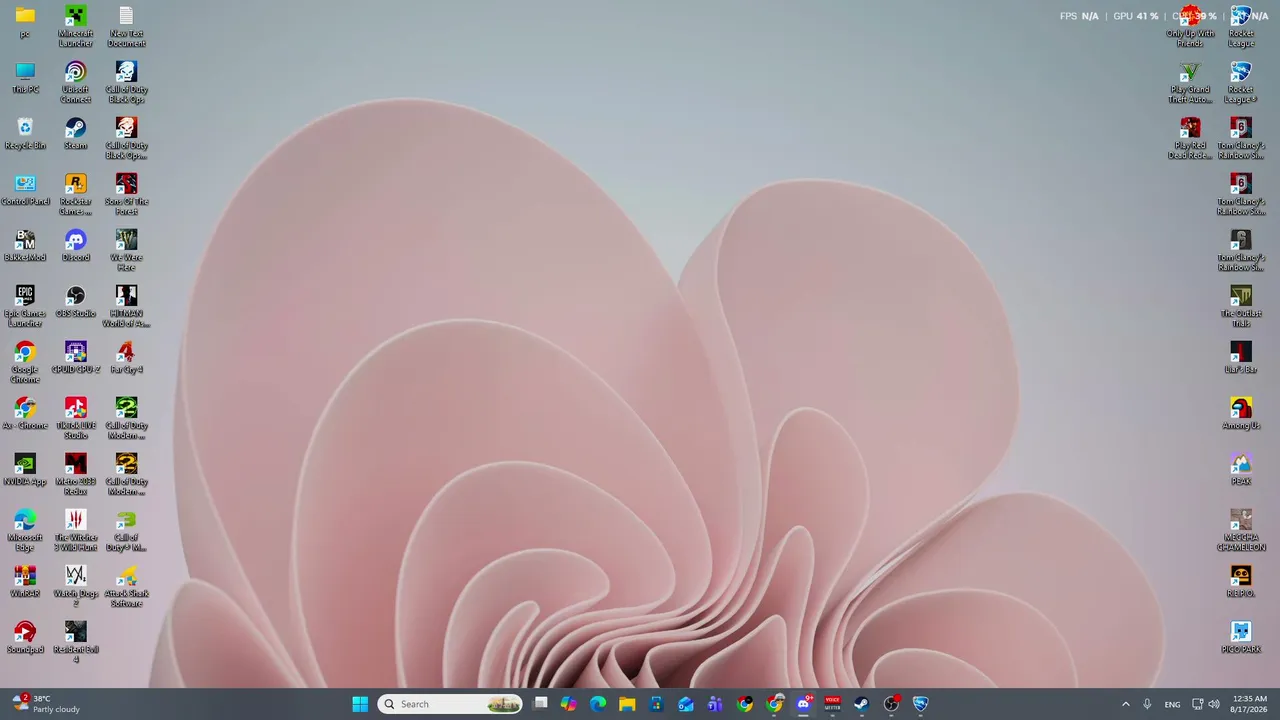Click the taskbar Search box

tap(450, 704)
